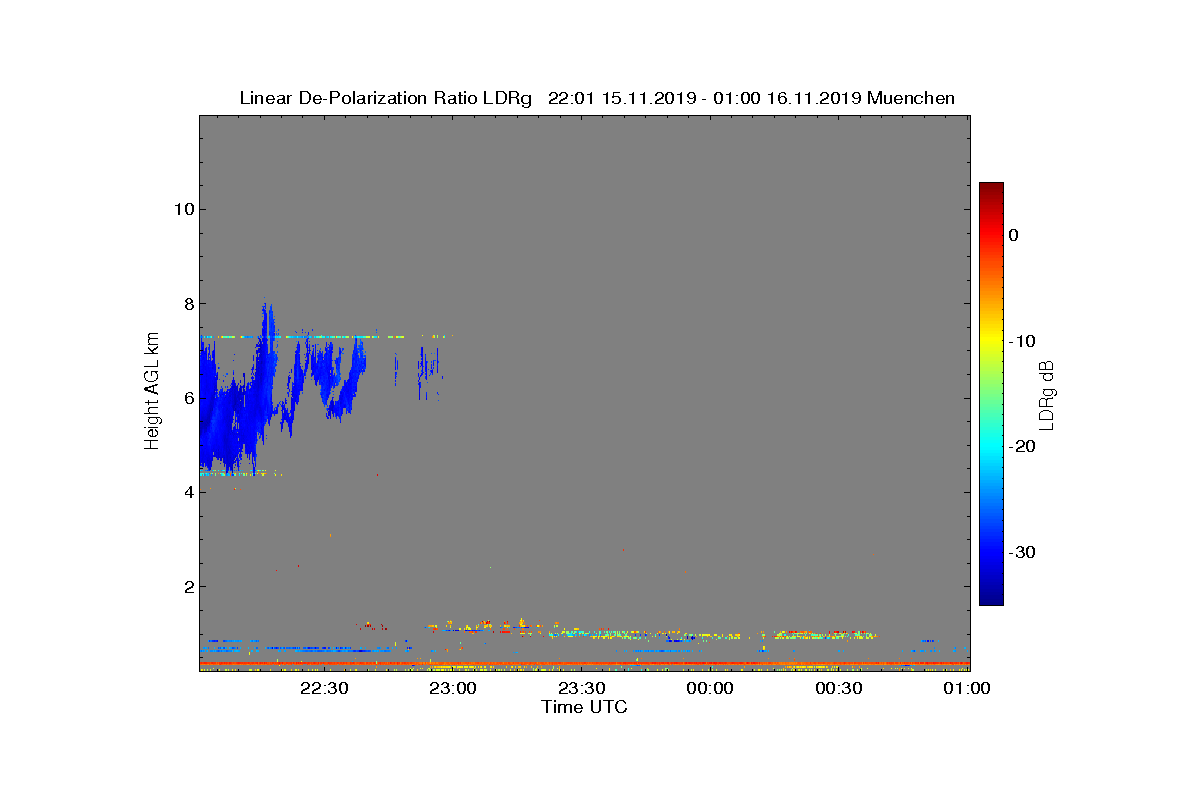Click the 01:00 time tick label
The height and width of the screenshot is (800, 1200).
click(x=967, y=688)
